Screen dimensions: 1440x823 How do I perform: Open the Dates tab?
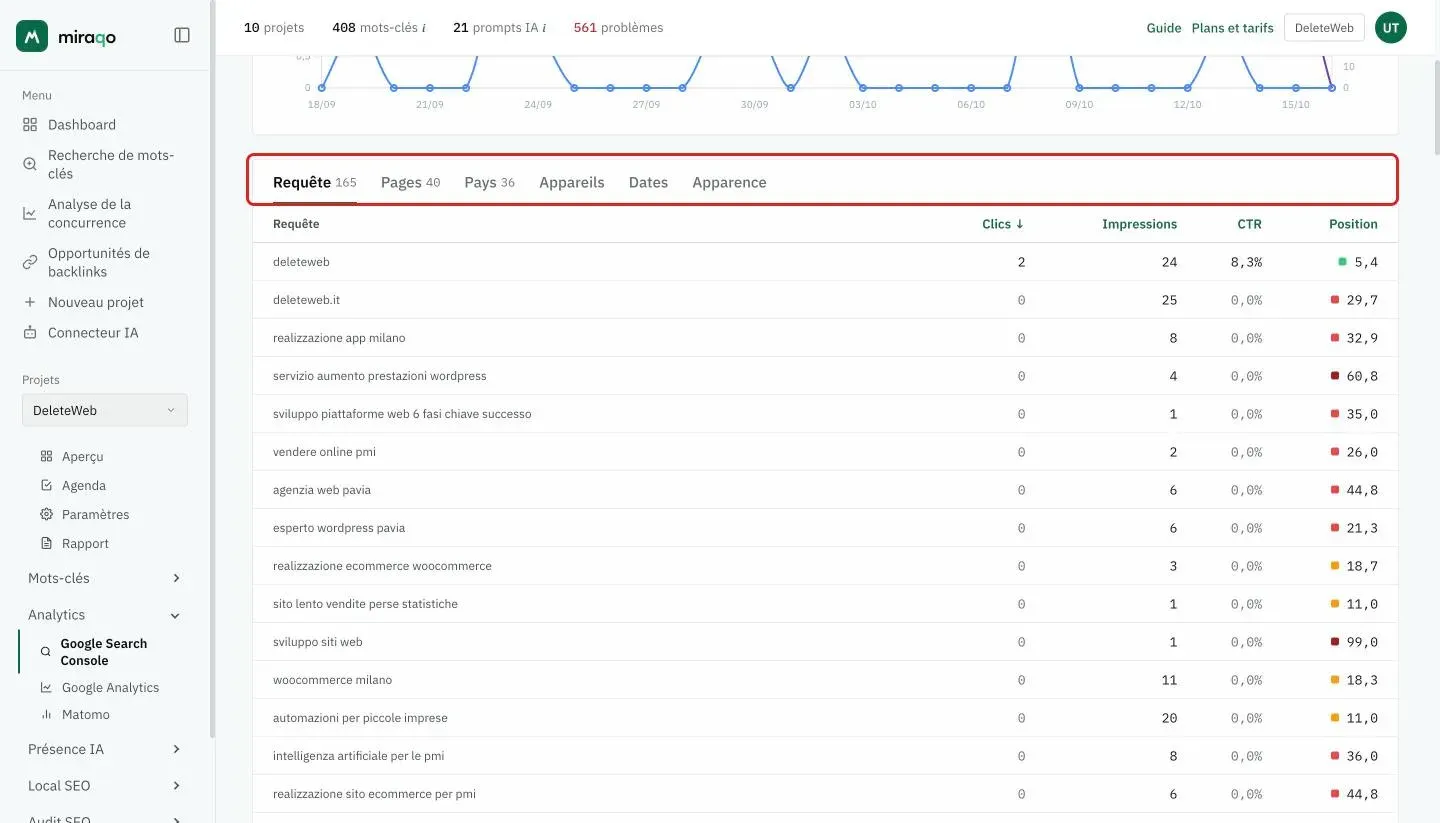coord(648,182)
